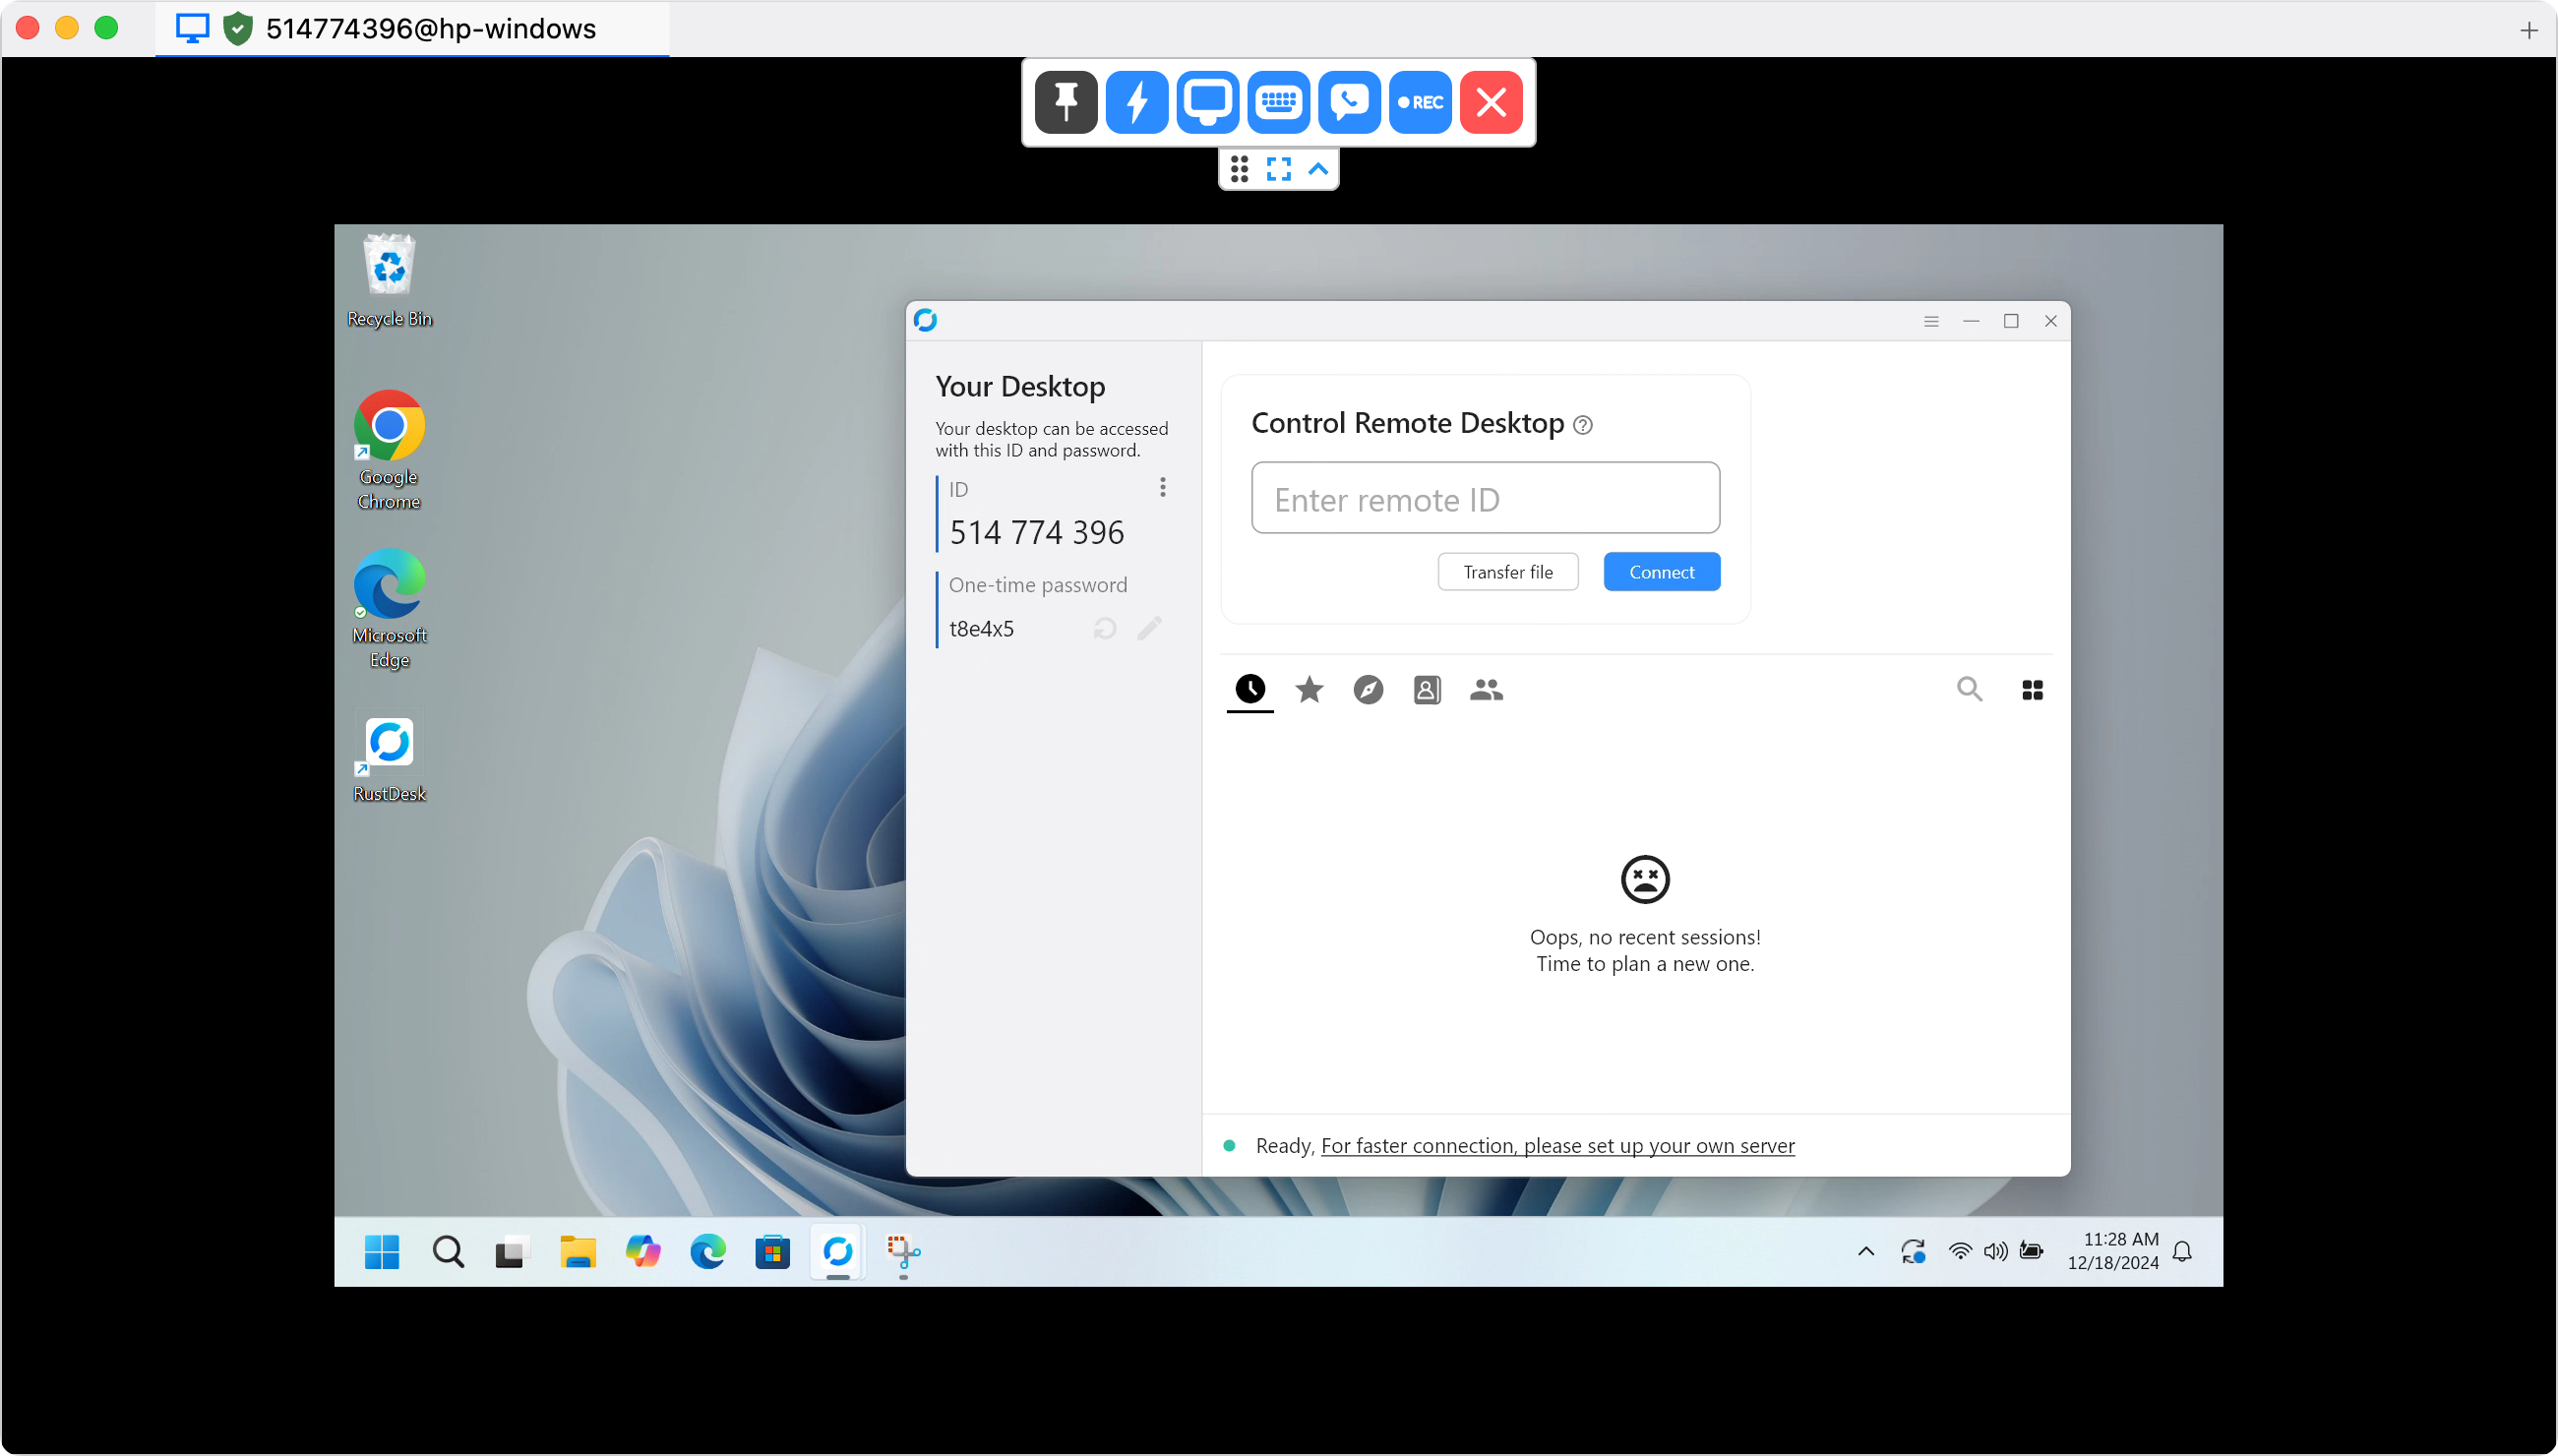Open volume speaker tray icon

coord(1995,1252)
